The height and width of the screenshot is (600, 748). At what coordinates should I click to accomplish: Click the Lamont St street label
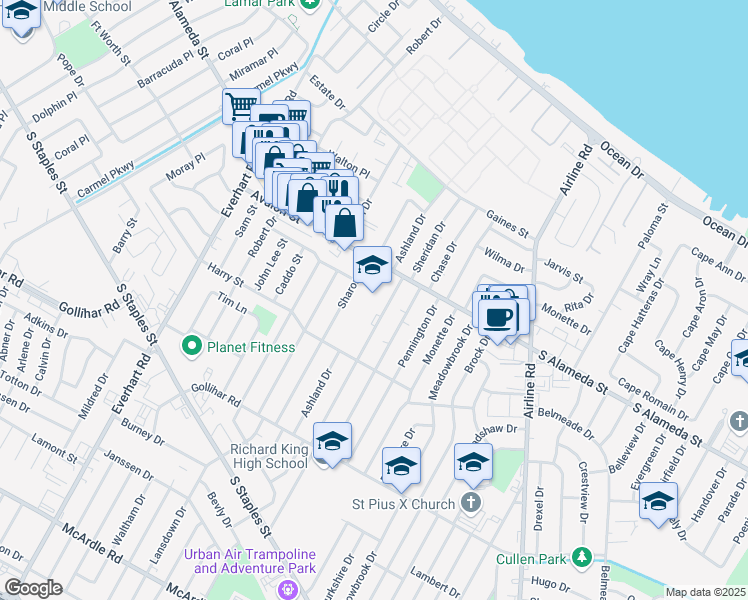[54, 448]
